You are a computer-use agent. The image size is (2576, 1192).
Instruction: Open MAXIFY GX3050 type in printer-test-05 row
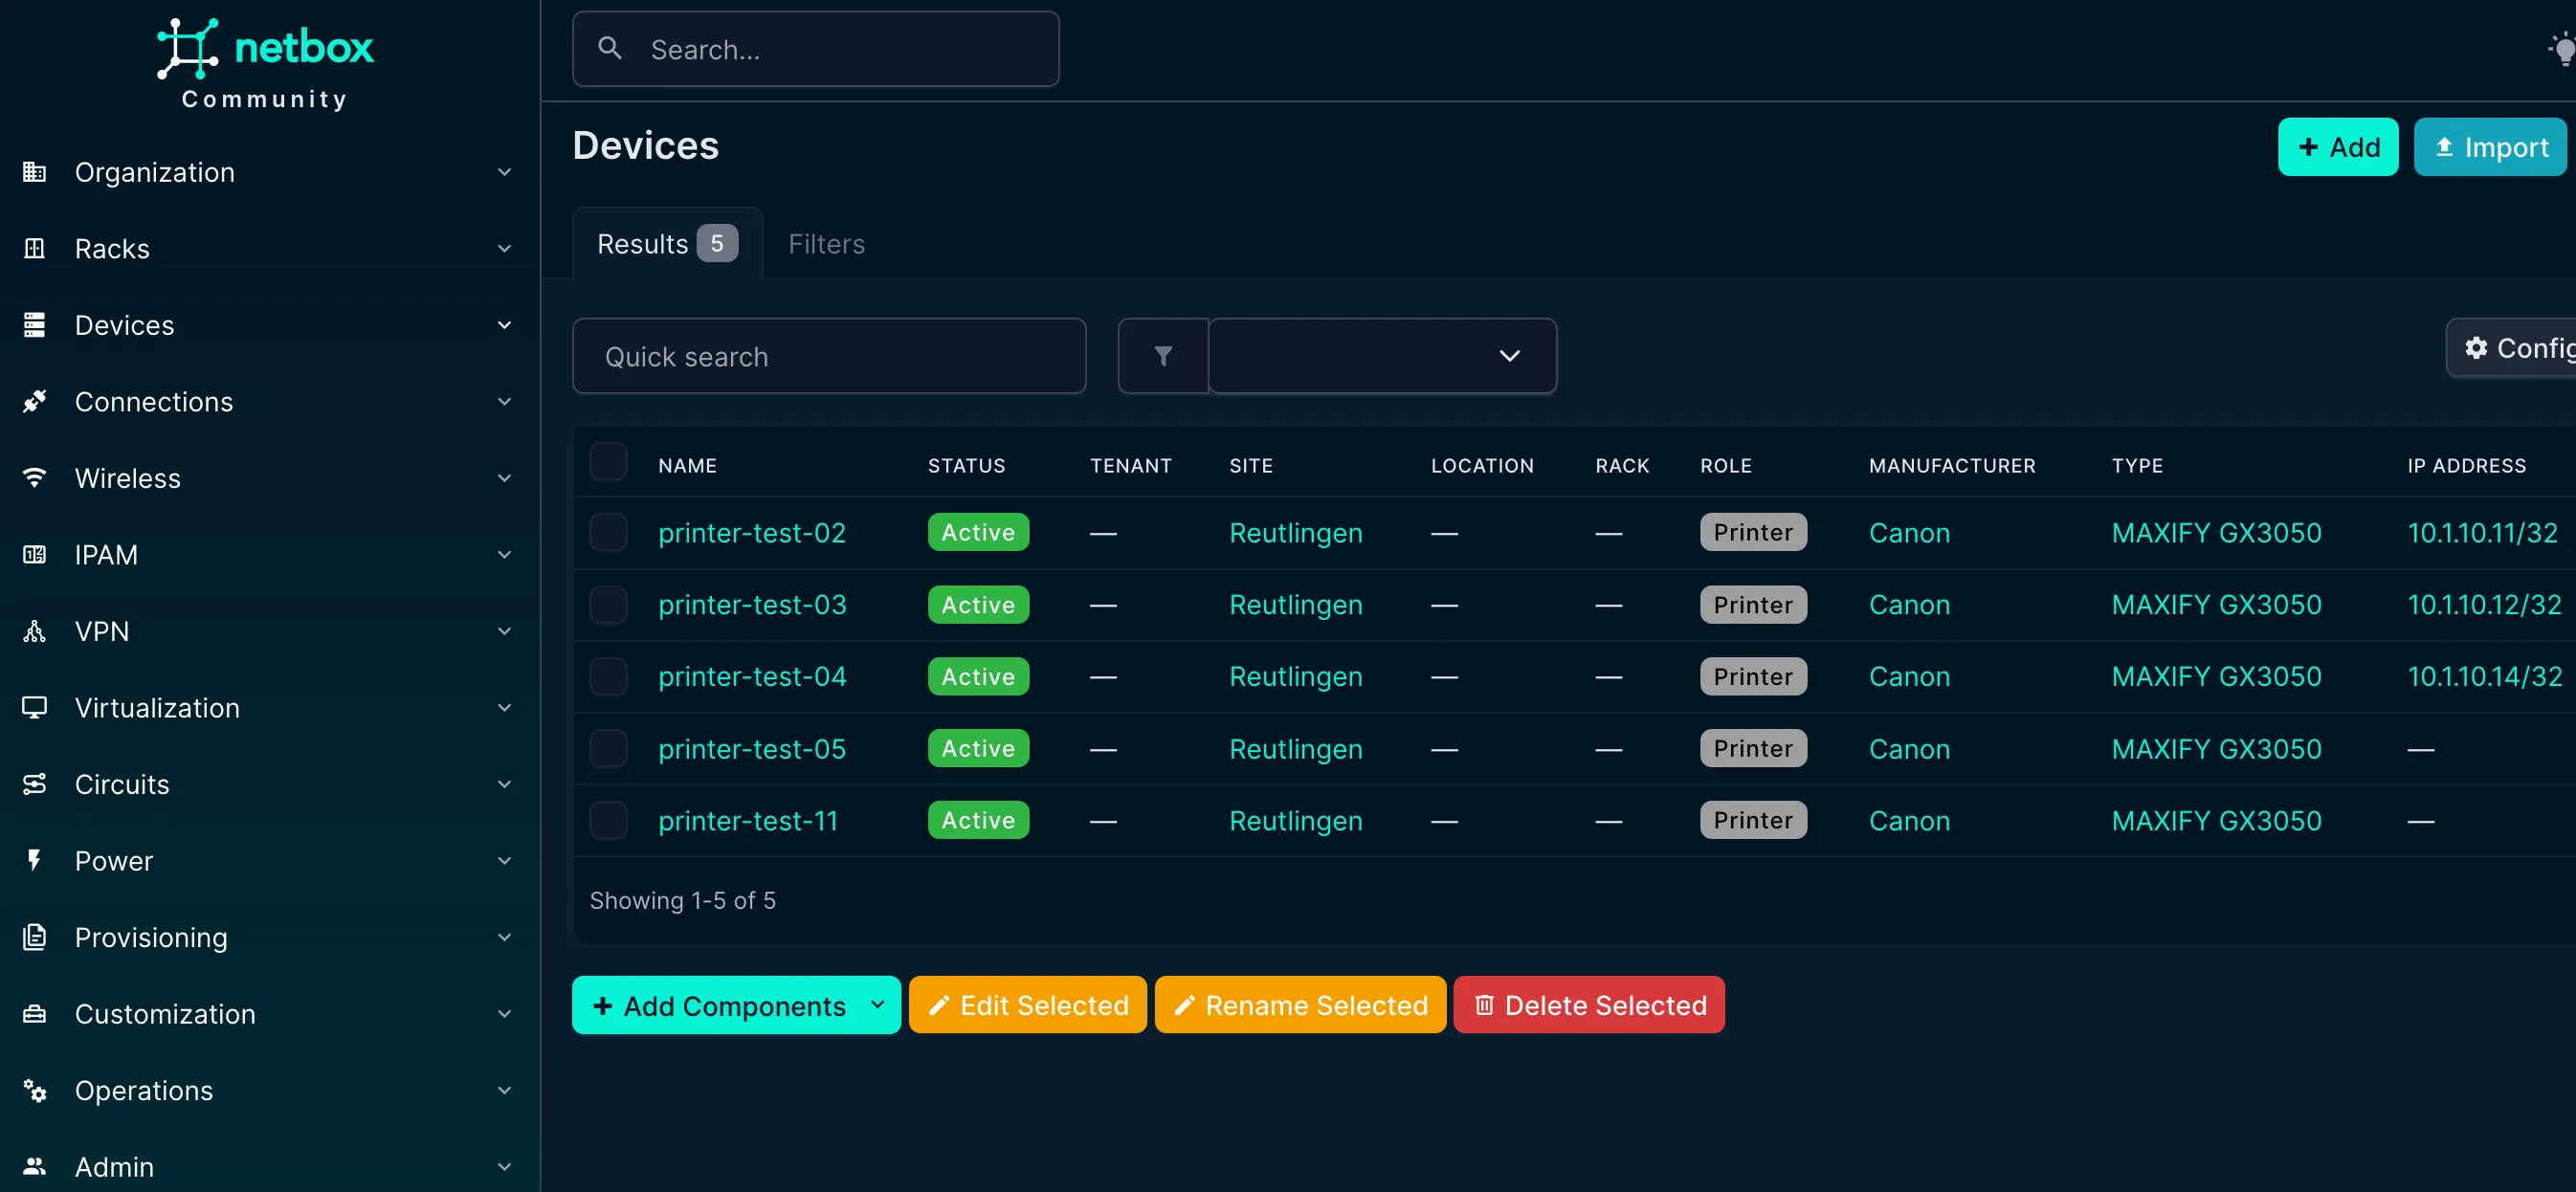(2216, 749)
